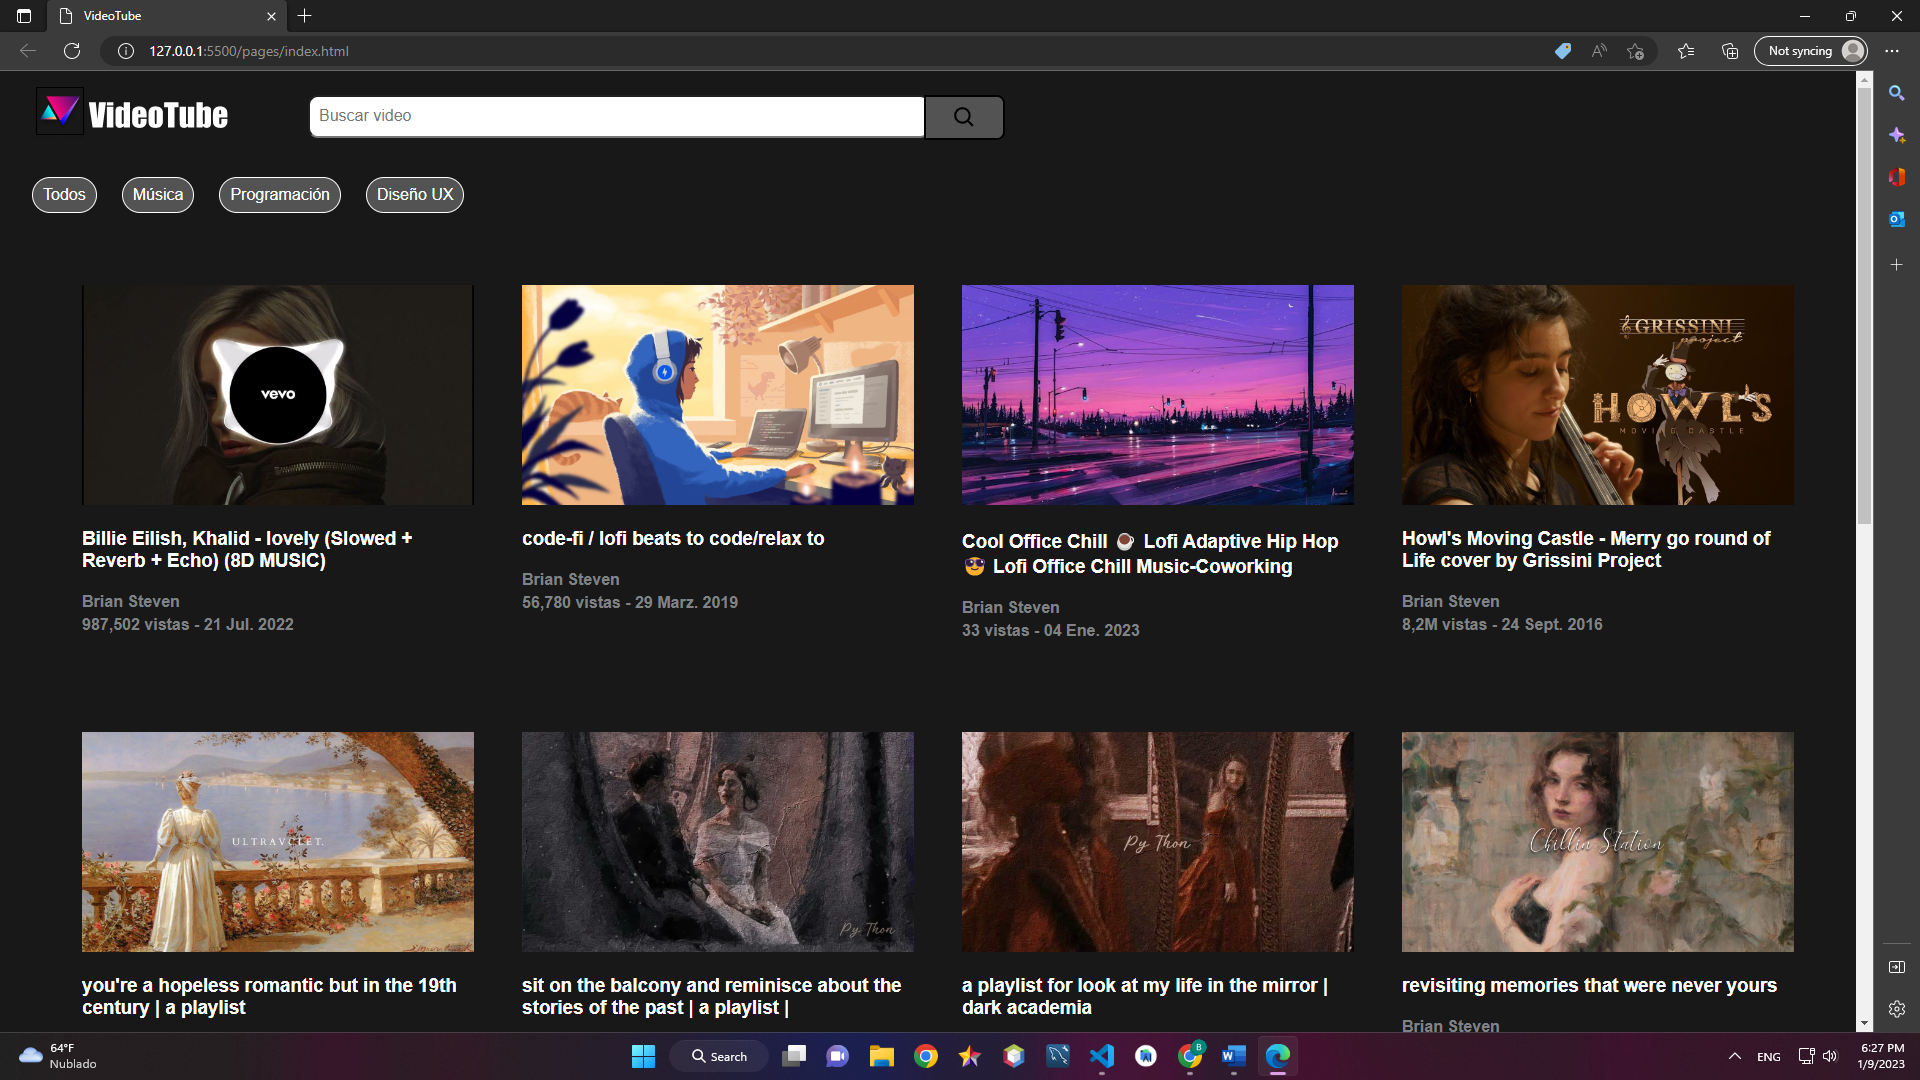Open the Outlook icon in Edge sidebar
The width and height of the screenshot is (1920, 1080).
click(1896, 219)
